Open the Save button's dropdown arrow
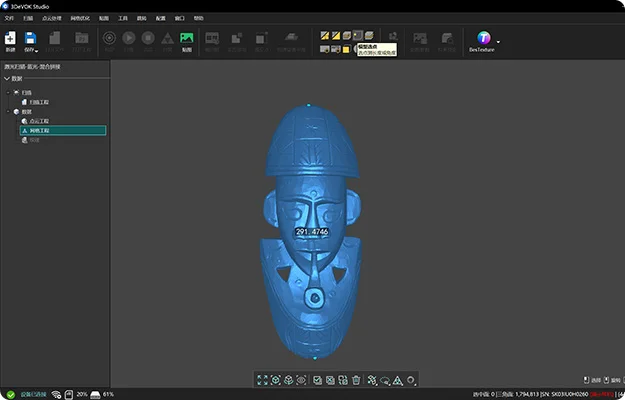This screenshot has height=400, width=625. pos(39,49)
